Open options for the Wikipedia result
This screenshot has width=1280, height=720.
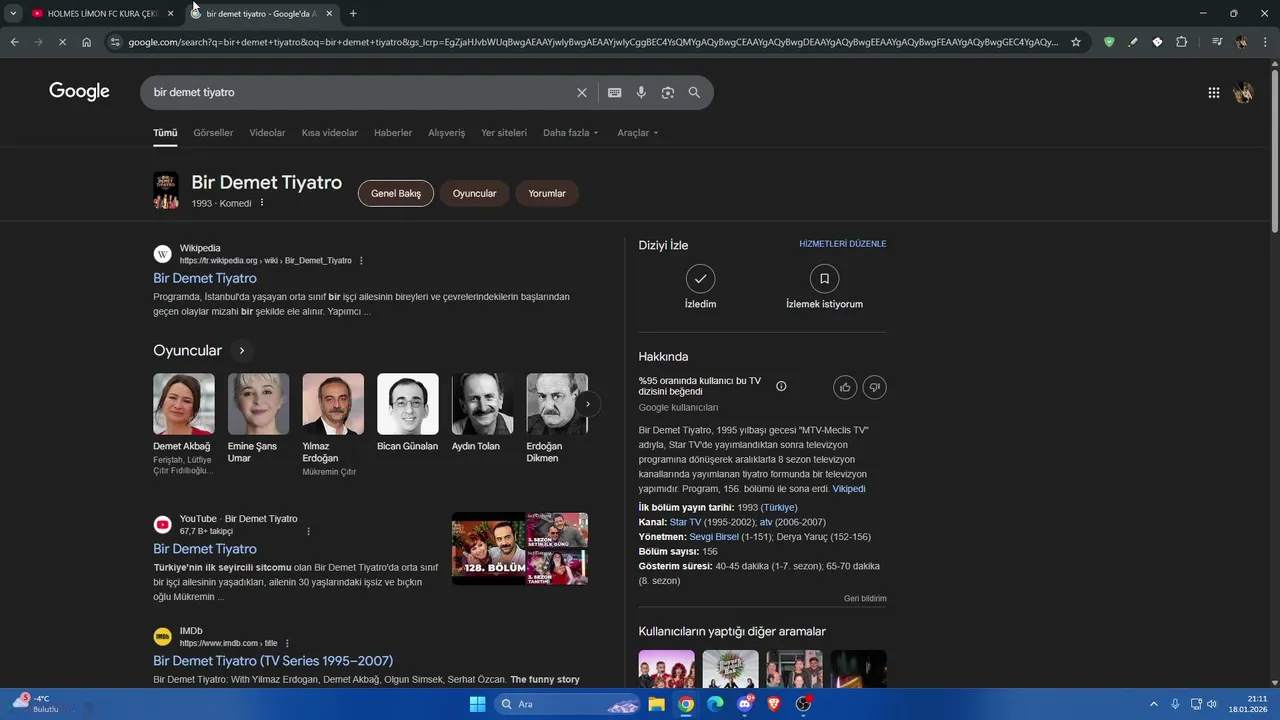[x=361, y=261]
